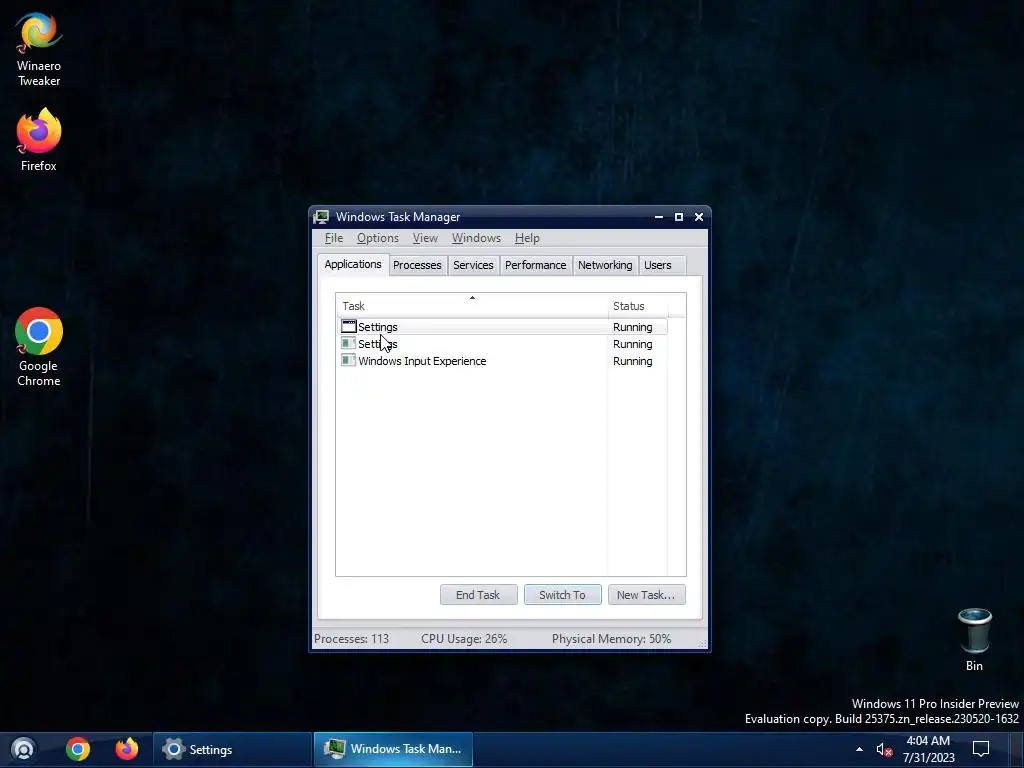
Task: Open the Options menu
Action: click(x=377, y=238)
